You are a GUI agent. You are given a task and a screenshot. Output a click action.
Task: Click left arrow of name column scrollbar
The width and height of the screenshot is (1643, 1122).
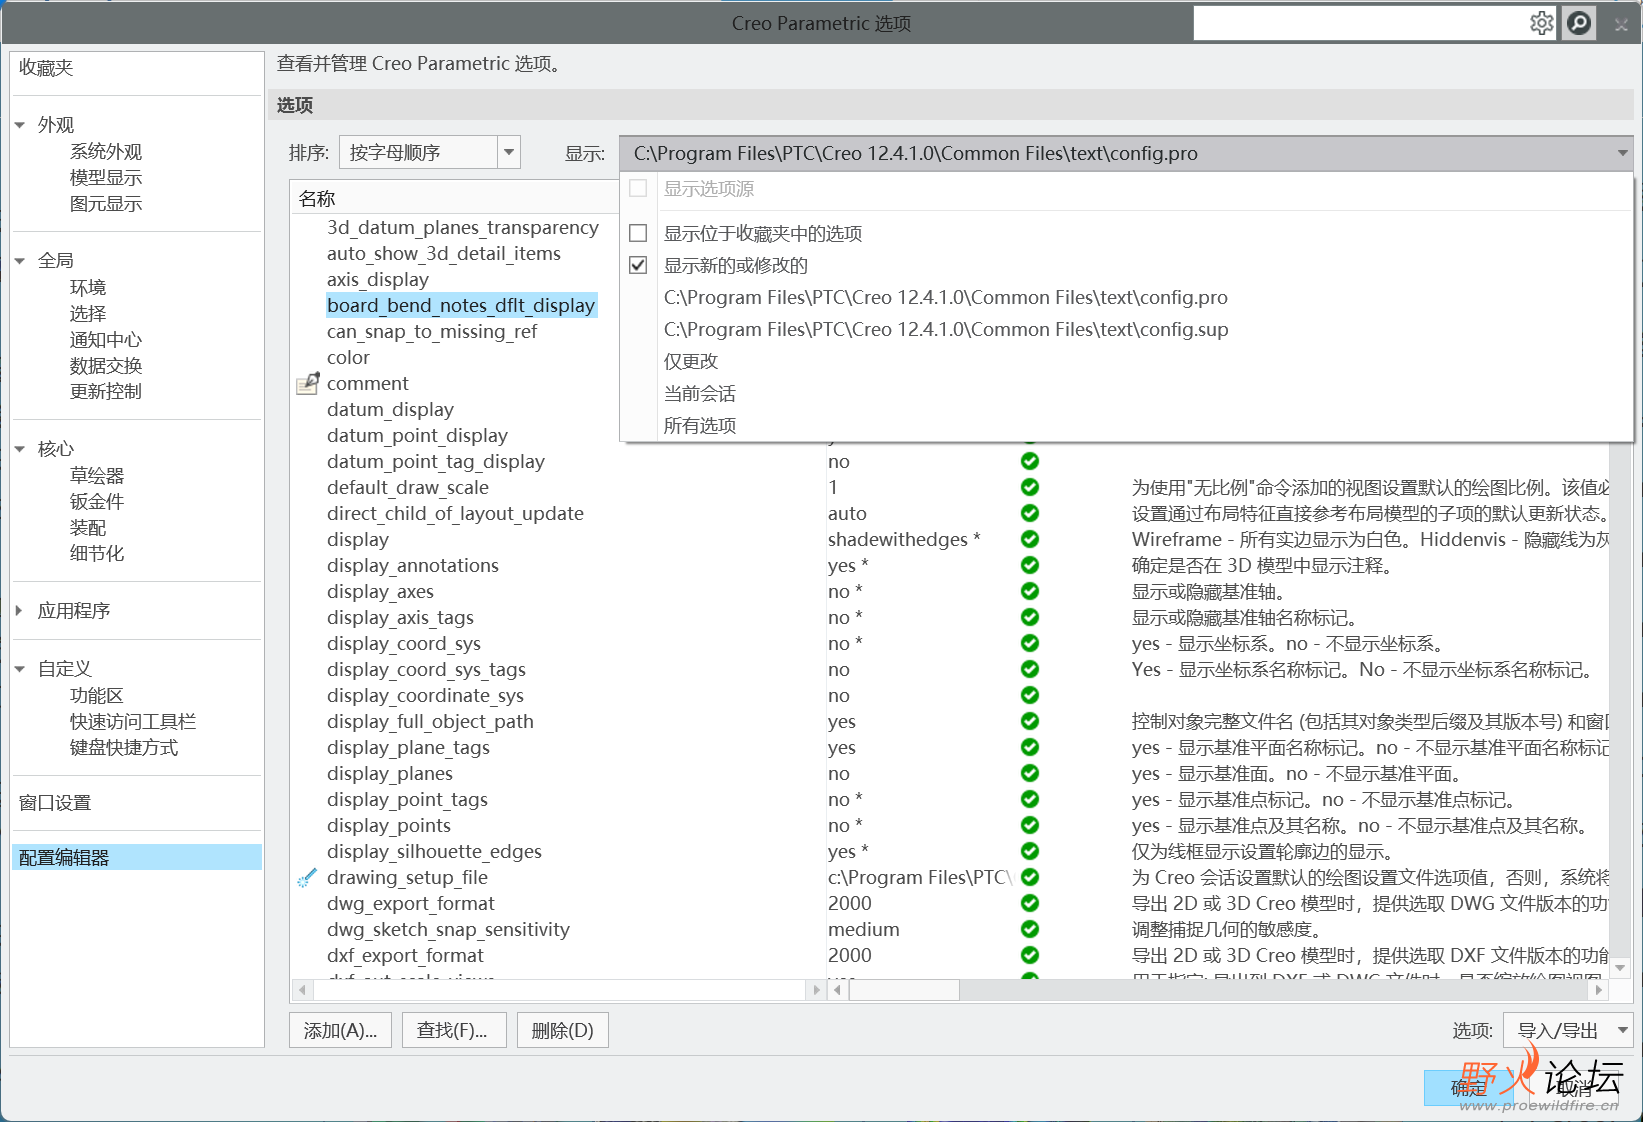(x=302, y=990)
